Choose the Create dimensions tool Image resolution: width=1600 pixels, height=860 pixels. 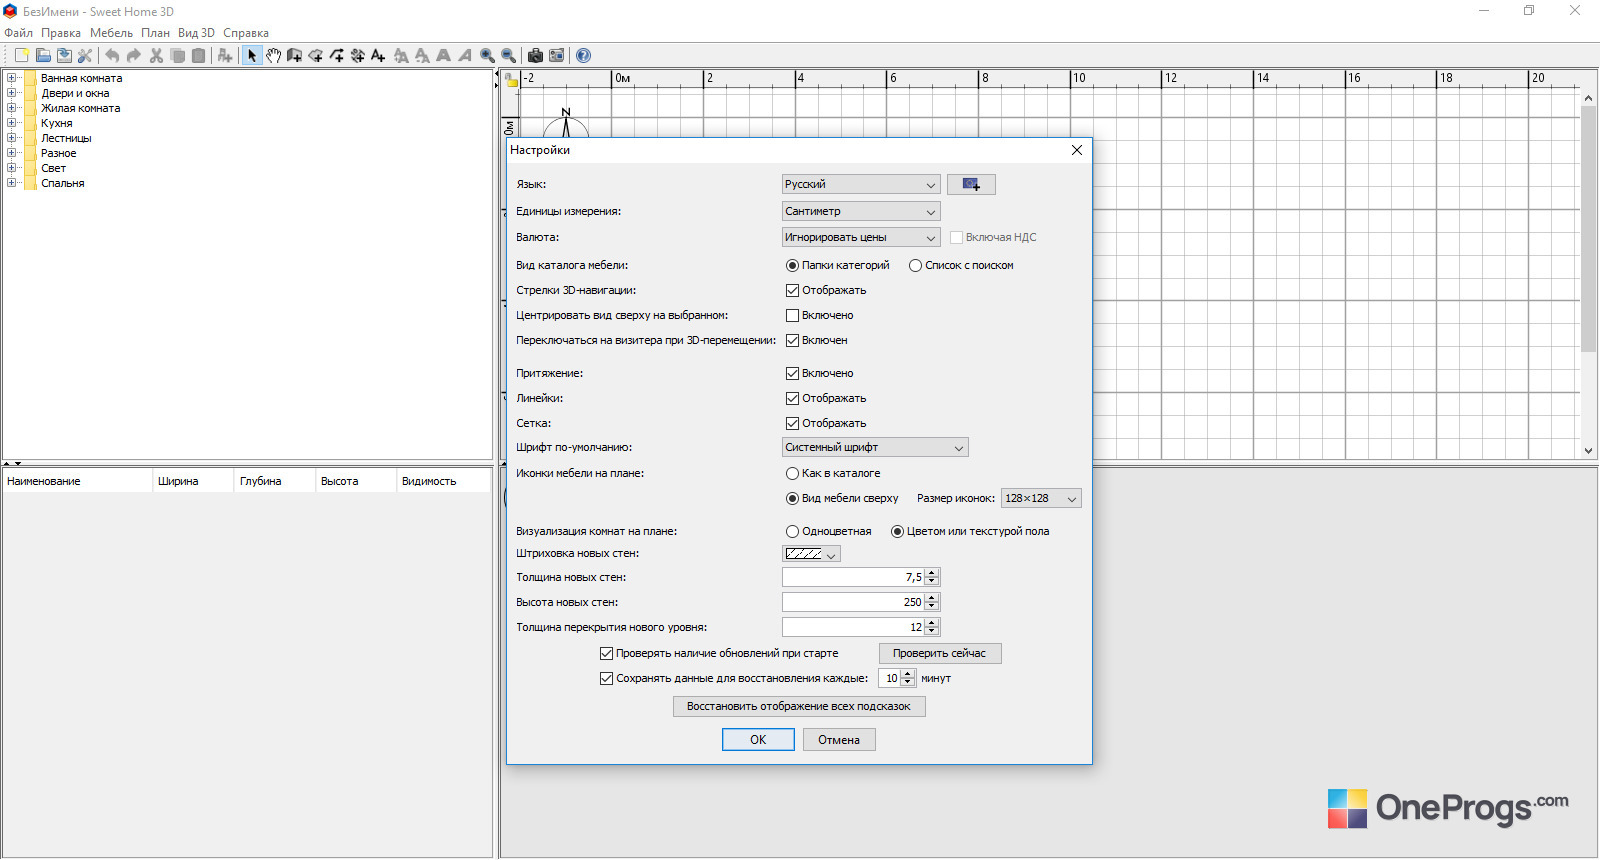[x=357, y=56]
